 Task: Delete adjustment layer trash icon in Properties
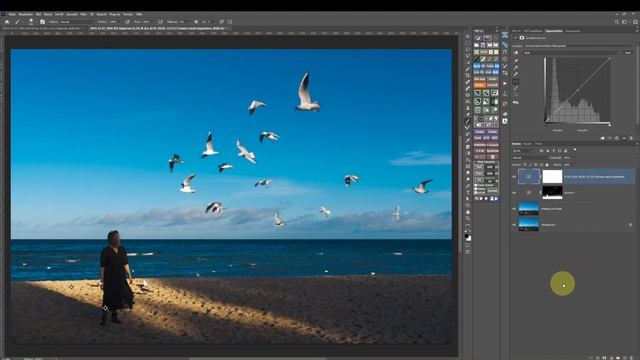(631, 138)
